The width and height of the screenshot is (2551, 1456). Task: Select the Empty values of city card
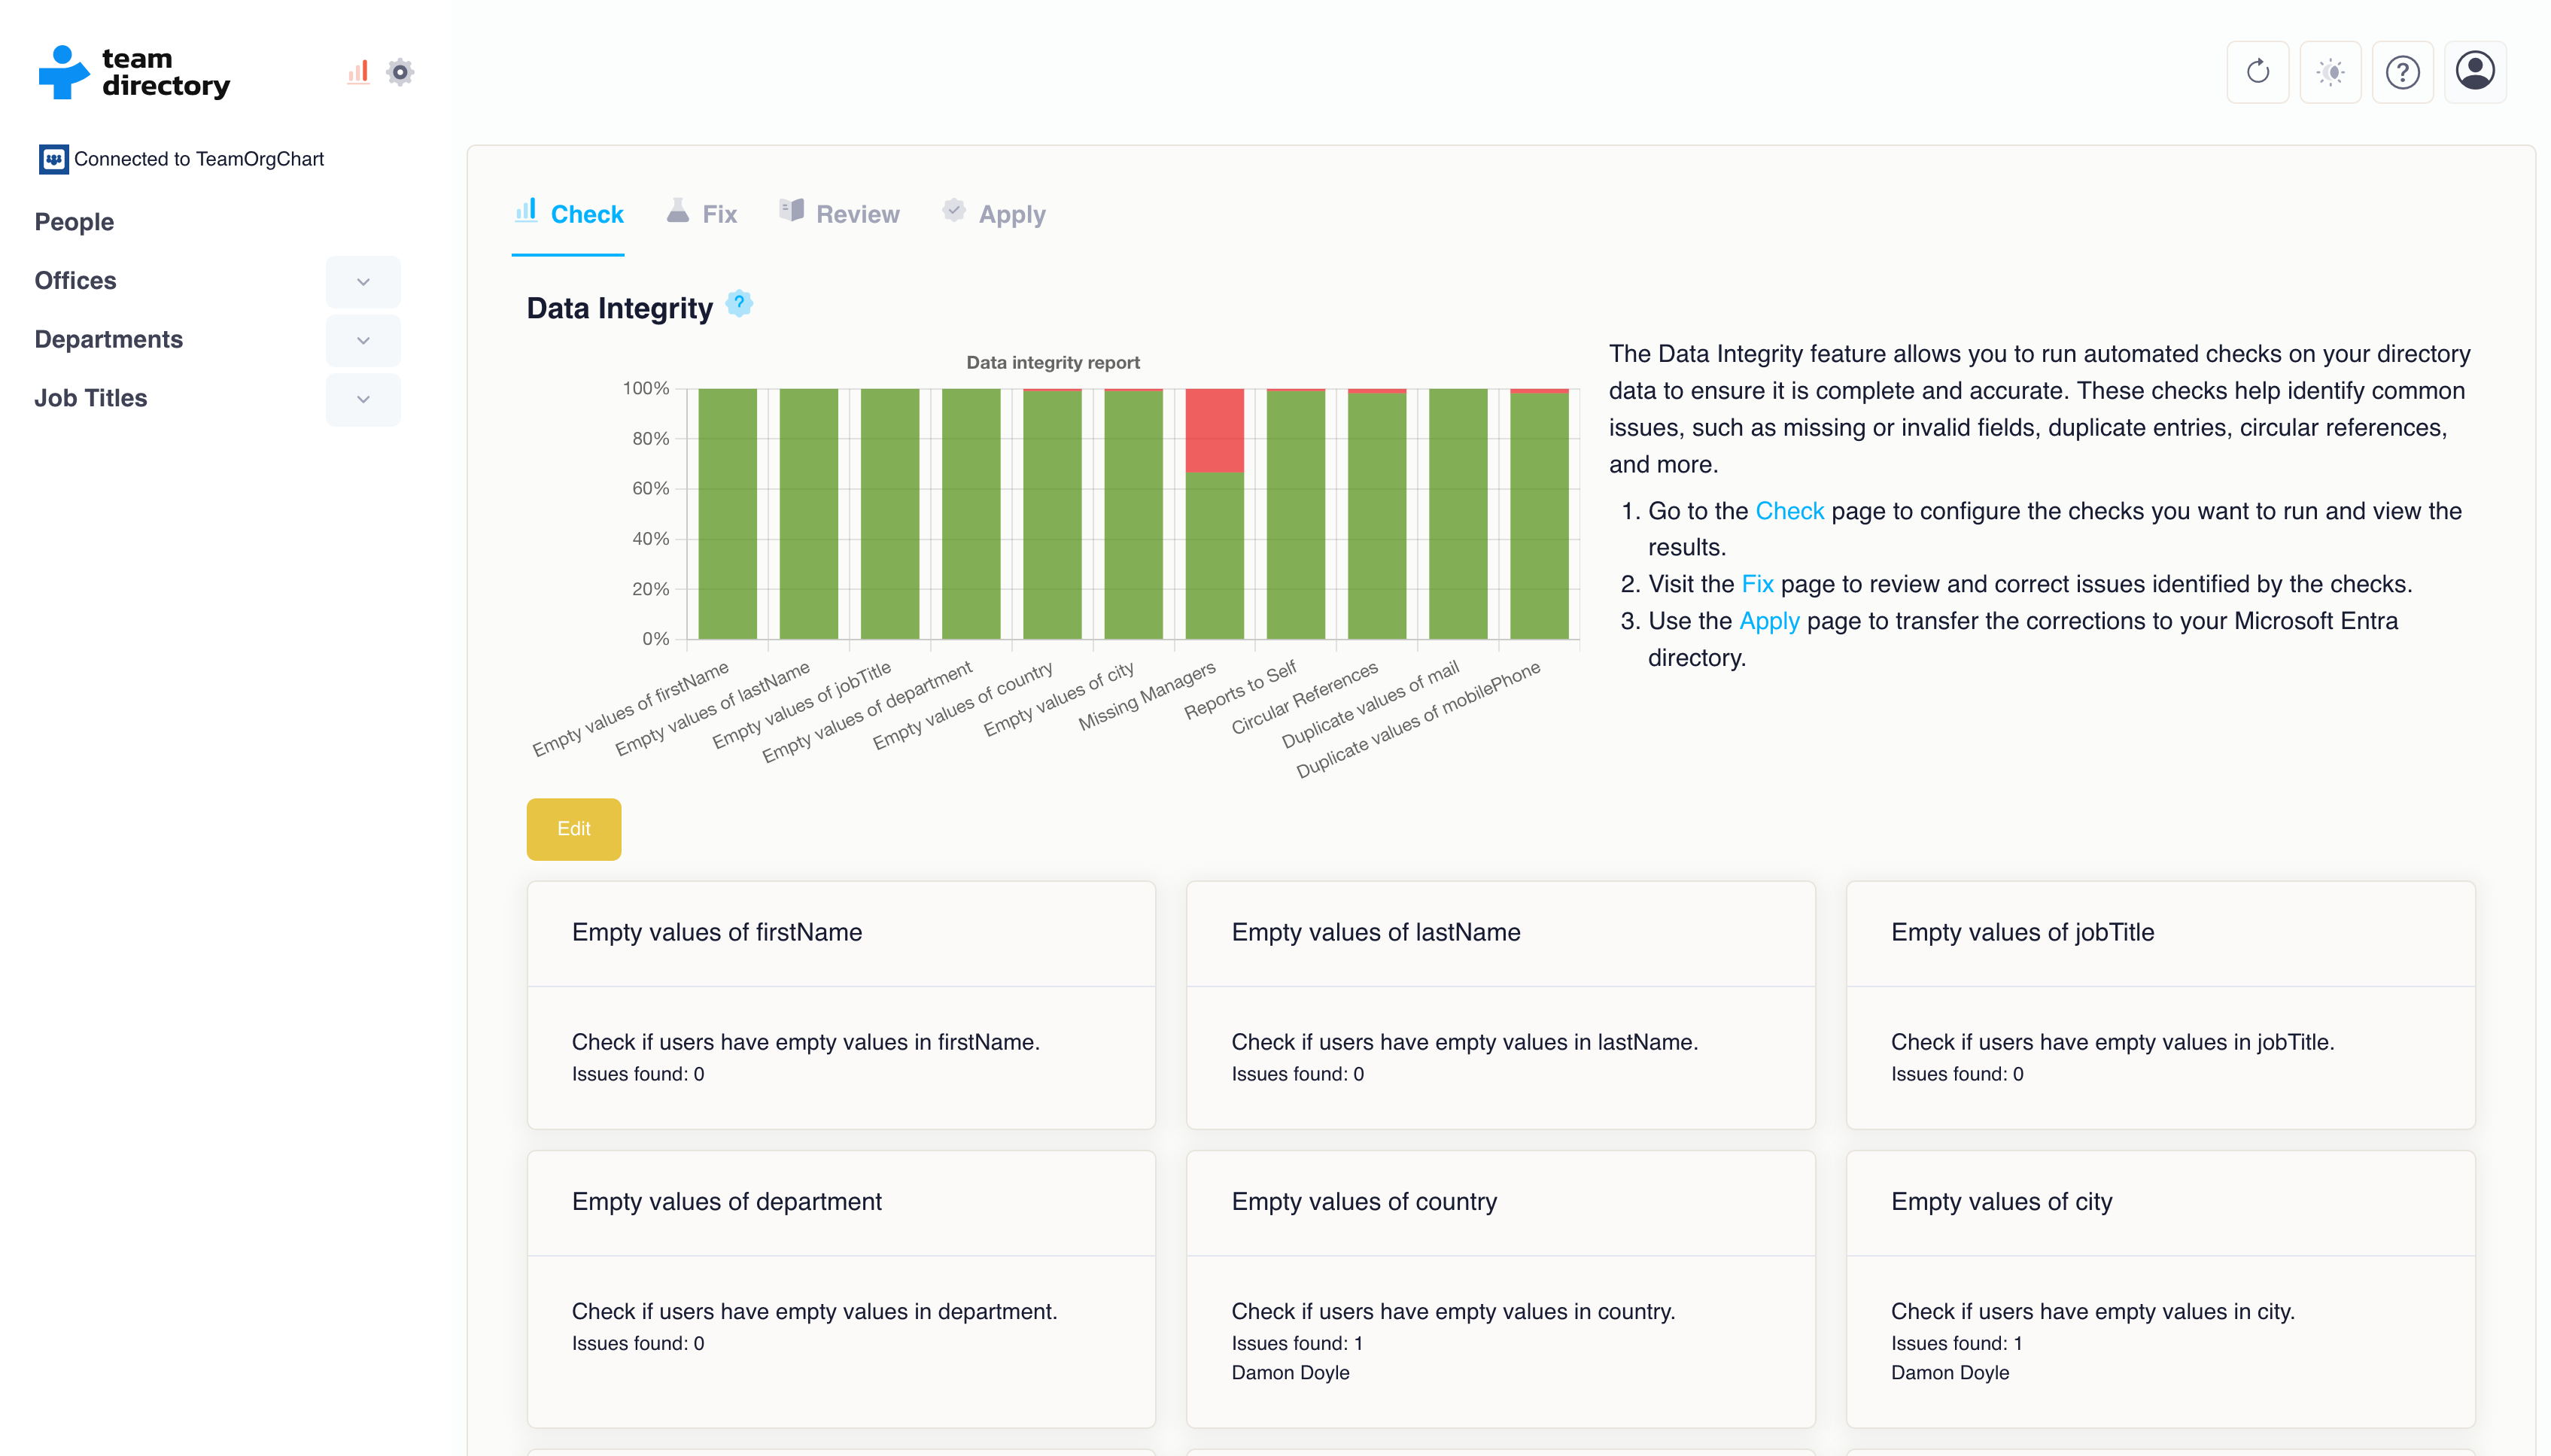click(x=2160, y=1289)
